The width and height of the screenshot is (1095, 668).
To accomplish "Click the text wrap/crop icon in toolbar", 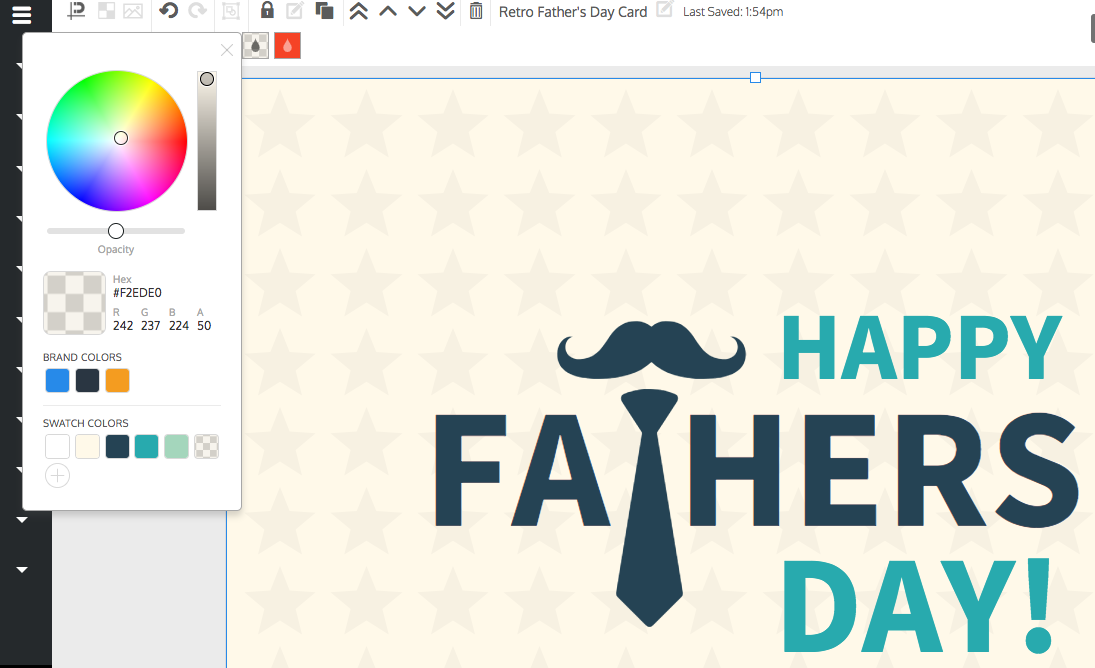I will pyautogui.click(x=76, y=10).
